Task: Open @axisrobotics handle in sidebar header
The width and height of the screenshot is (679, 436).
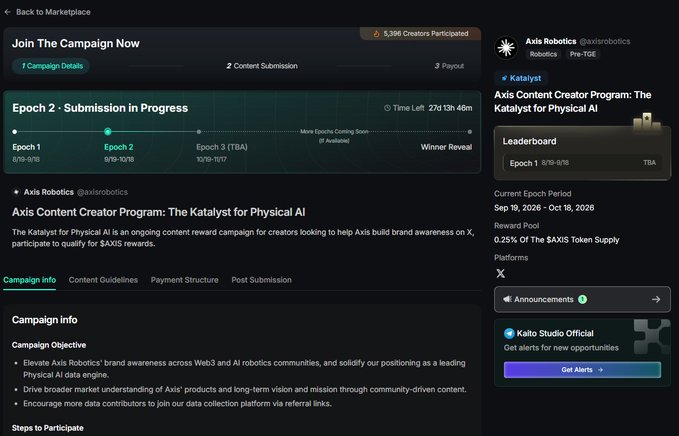Action: pyautogui.click(x=605, y=42)
